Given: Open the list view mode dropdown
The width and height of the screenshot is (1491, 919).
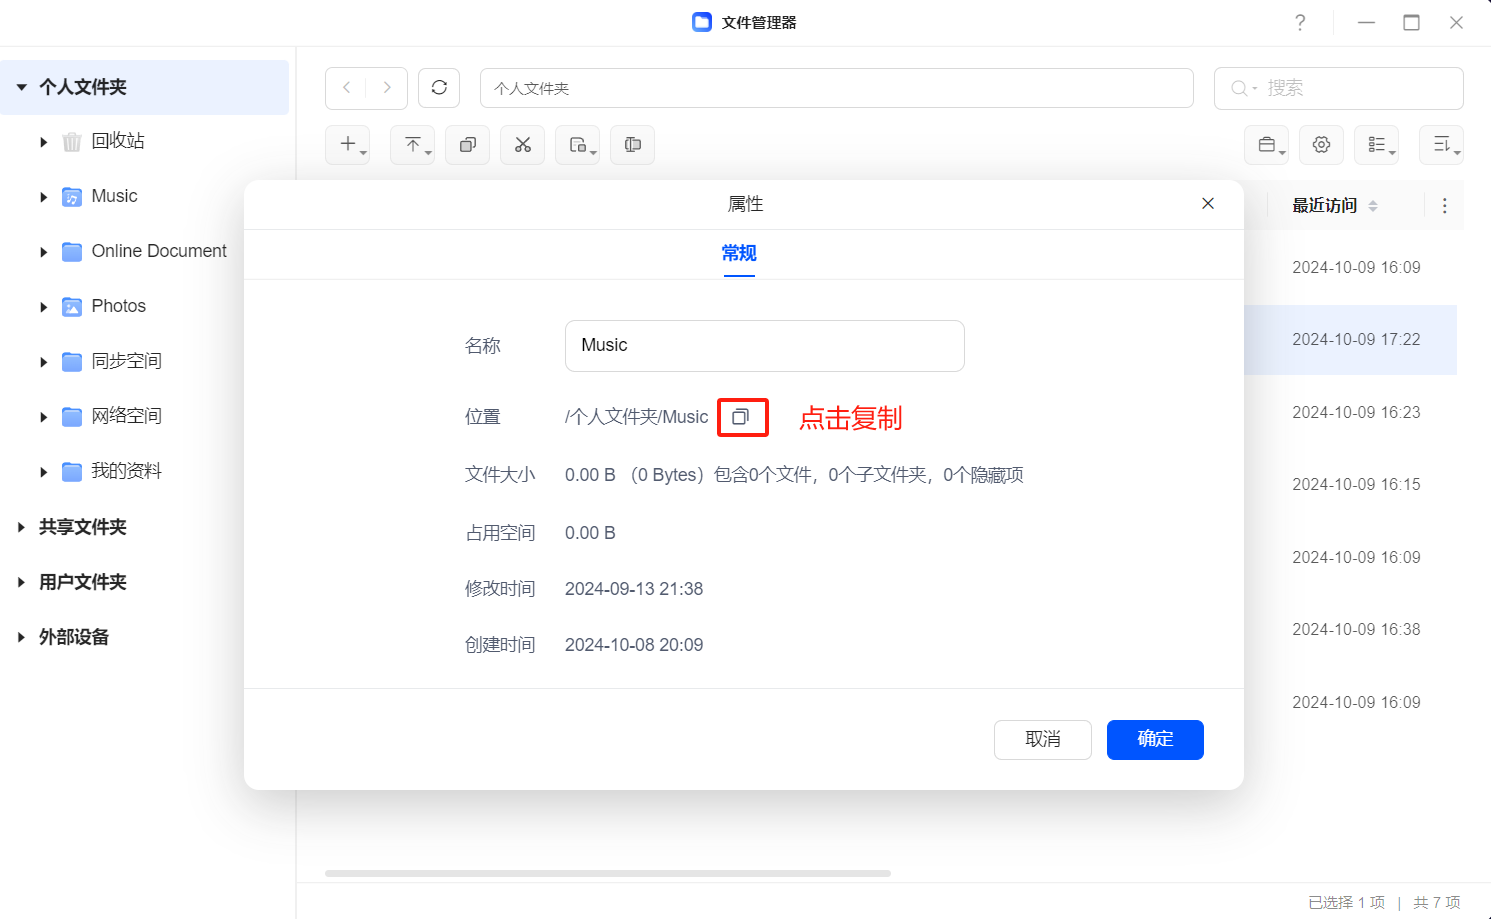Looking at the screenshot, I should (1376, 145).
